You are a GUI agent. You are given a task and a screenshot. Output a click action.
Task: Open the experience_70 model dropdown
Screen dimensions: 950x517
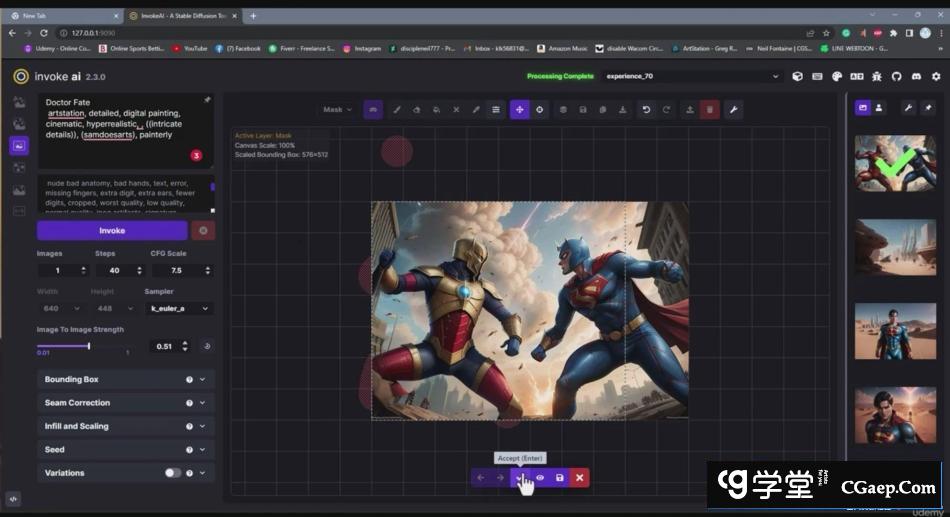[692, 76]
